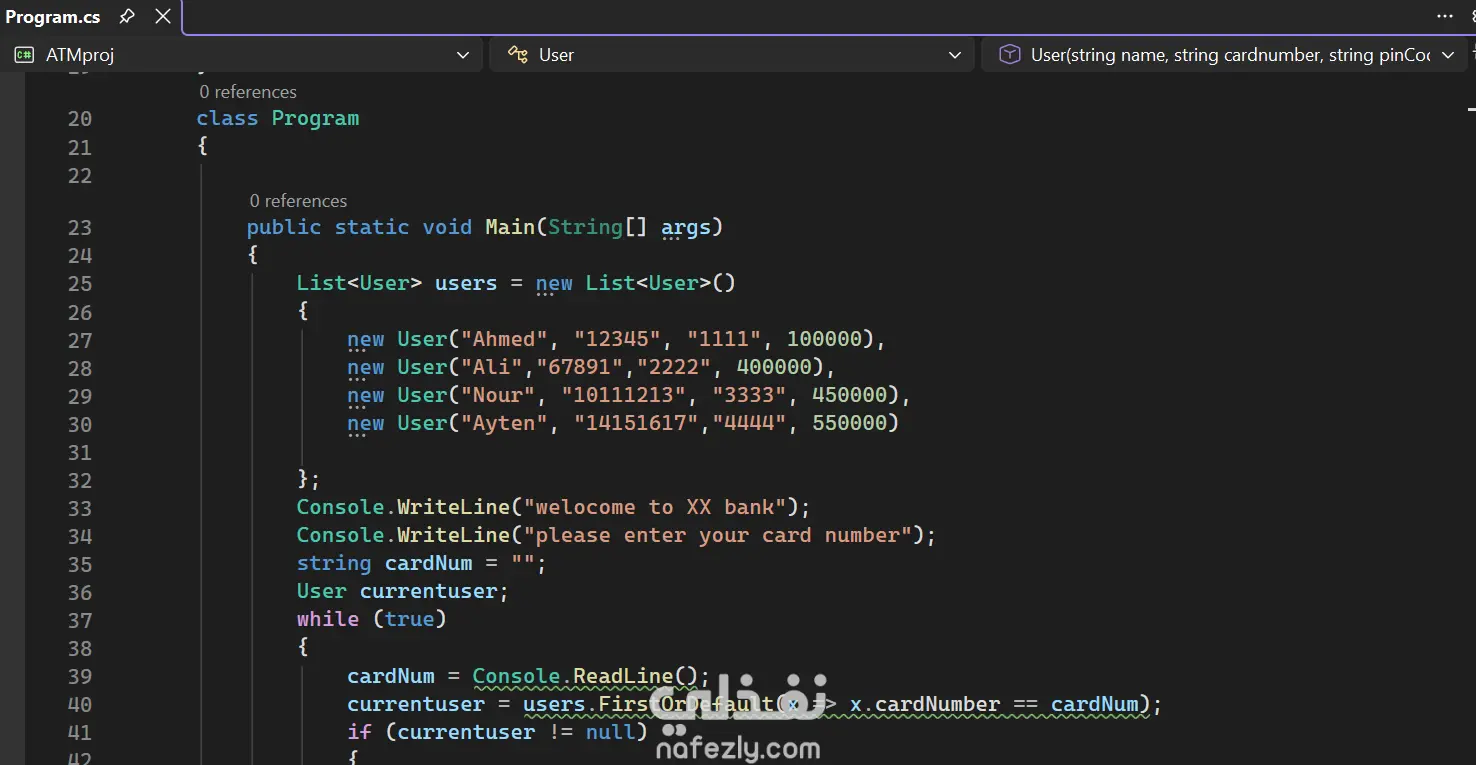Viewport: 1476px width, 765px height.
Task: Click line number 33 in the gutter
Action: pyautogui.click(x=80, y=509)
